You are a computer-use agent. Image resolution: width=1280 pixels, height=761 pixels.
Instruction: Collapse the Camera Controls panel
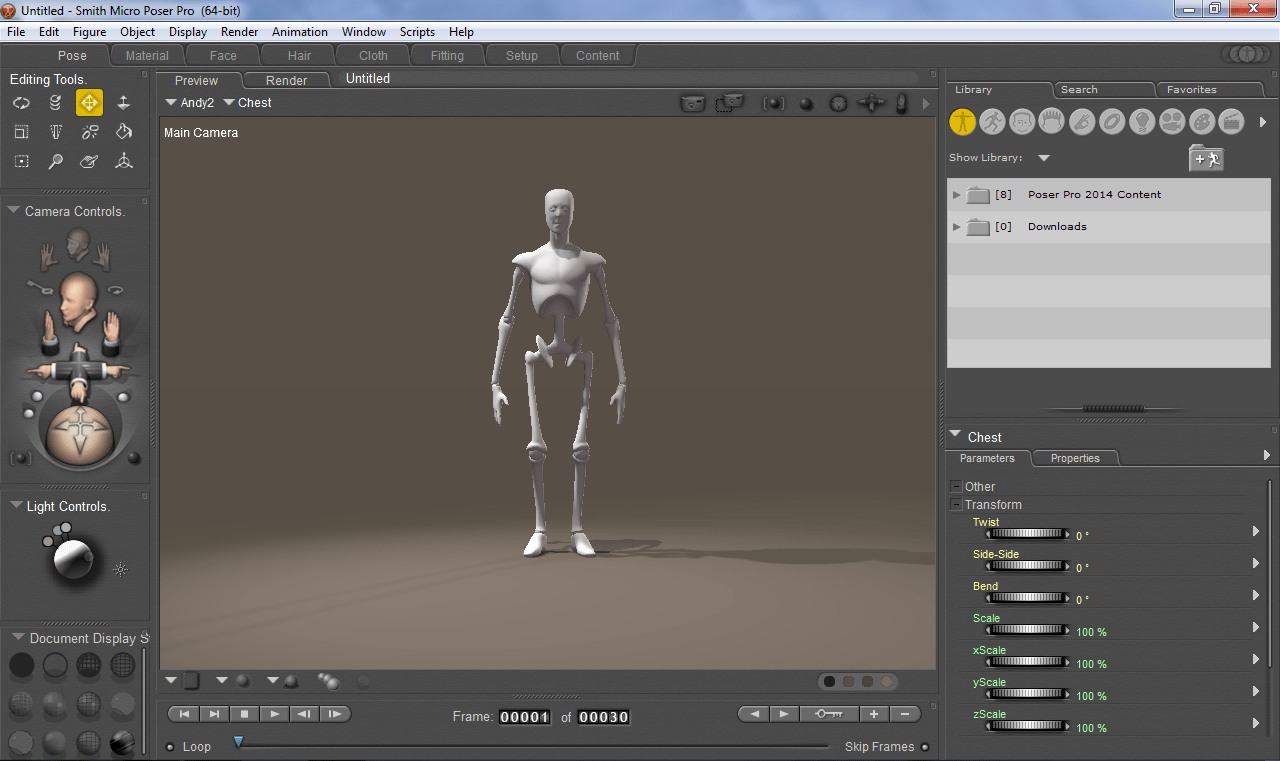tap(14, 211)
